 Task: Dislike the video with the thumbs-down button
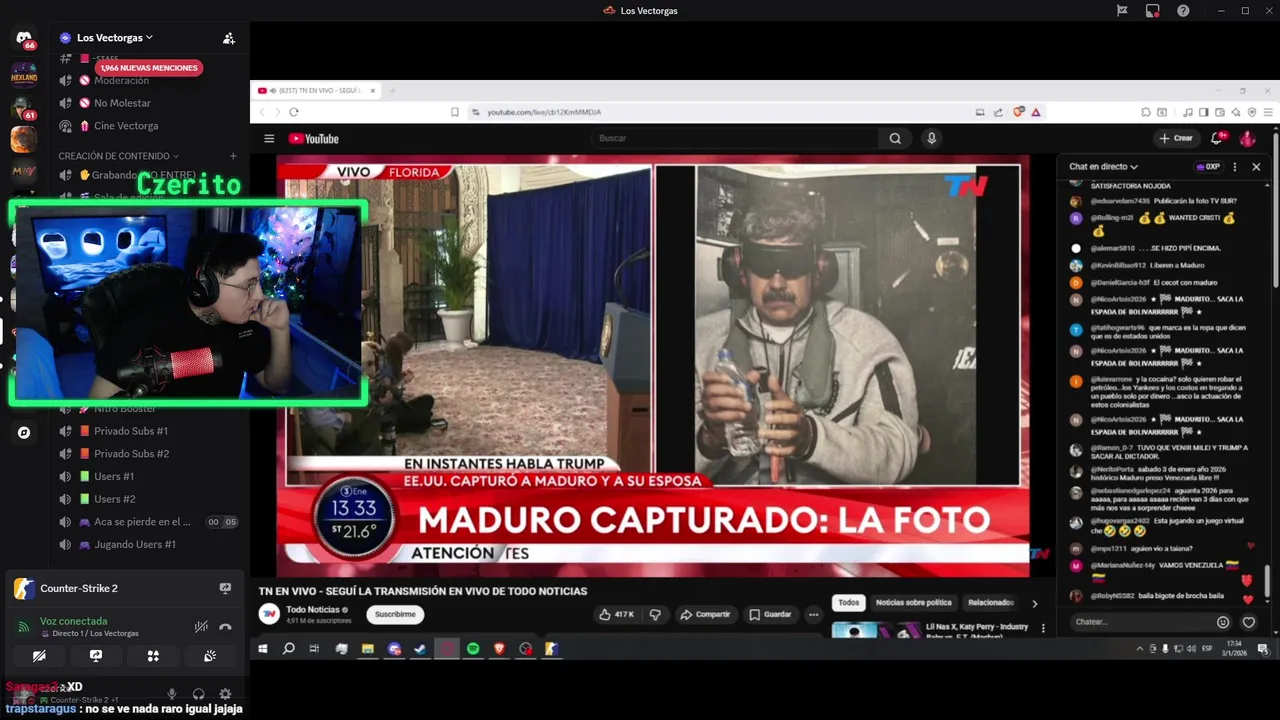click(655, 614)
